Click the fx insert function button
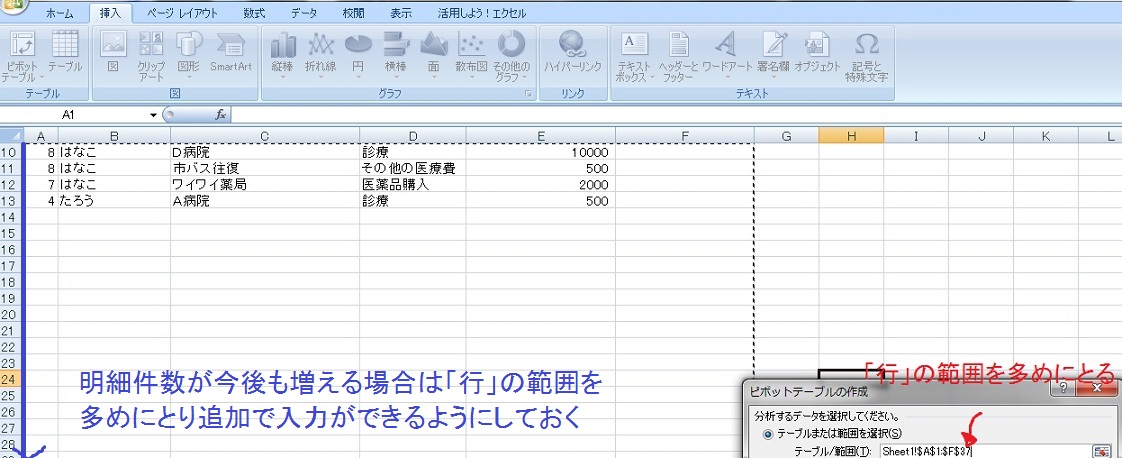Image resolution: width=1122 pixels, height=458 pixels. coord(220,114)
